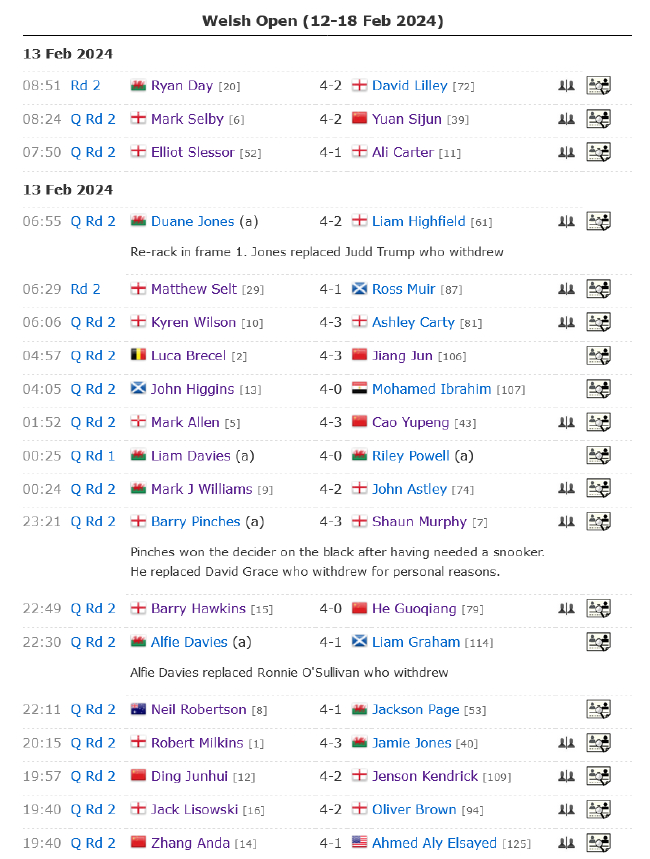Show head-to-head for Hawkins vs He Guoqiang
This screenshot has height=859, width=650.
click(x=566, y=608)
